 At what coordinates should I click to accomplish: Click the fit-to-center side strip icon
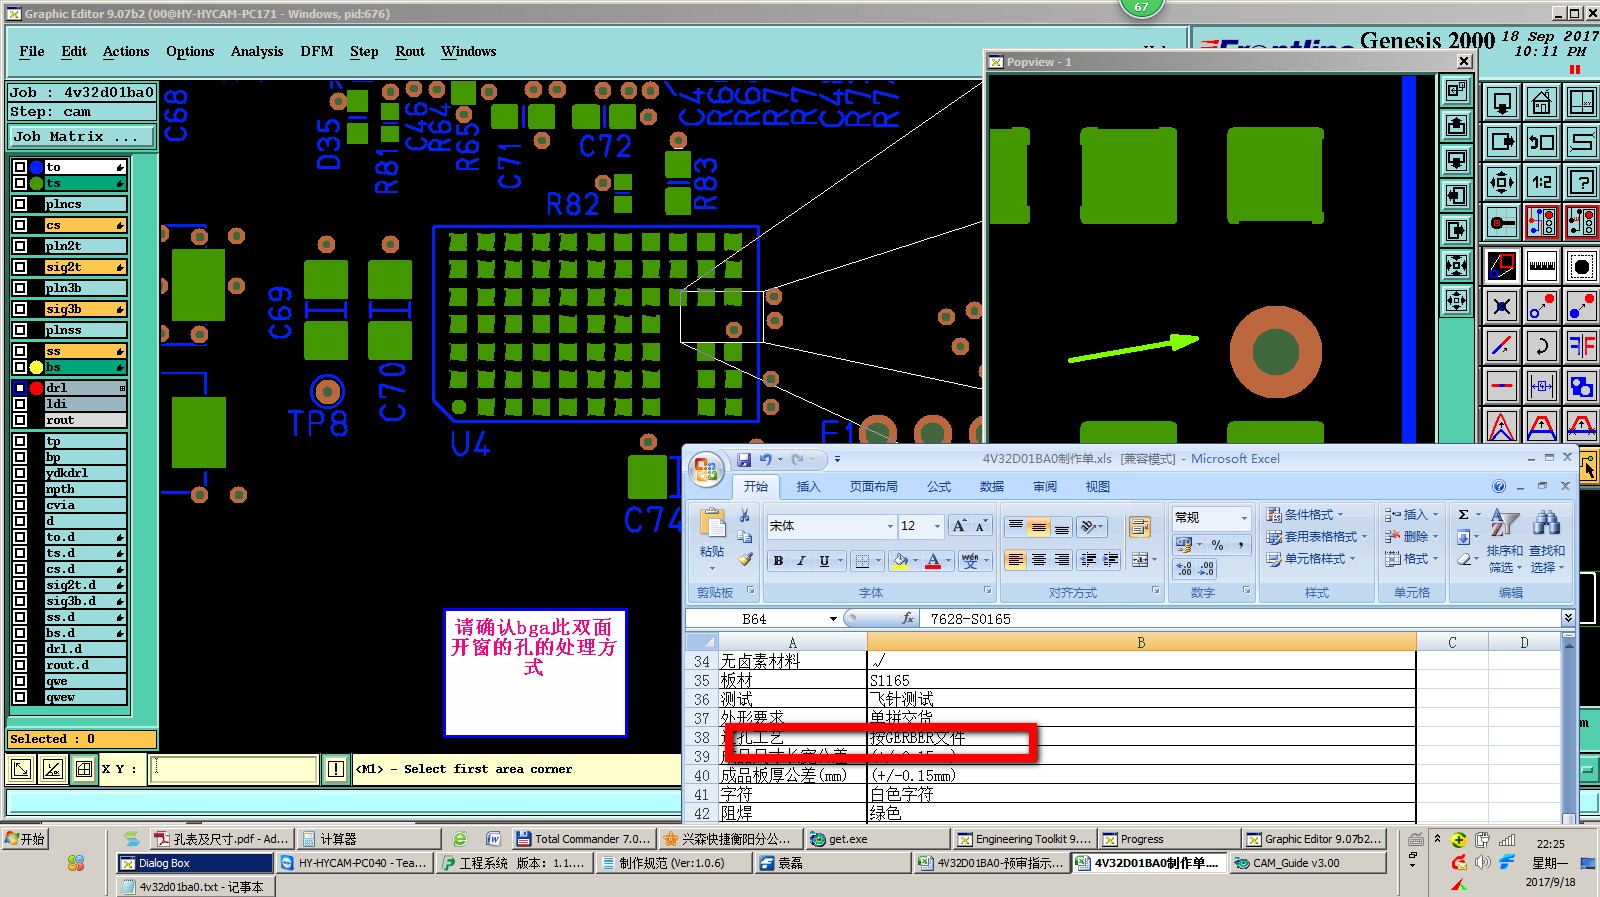tap(1456, 265)
